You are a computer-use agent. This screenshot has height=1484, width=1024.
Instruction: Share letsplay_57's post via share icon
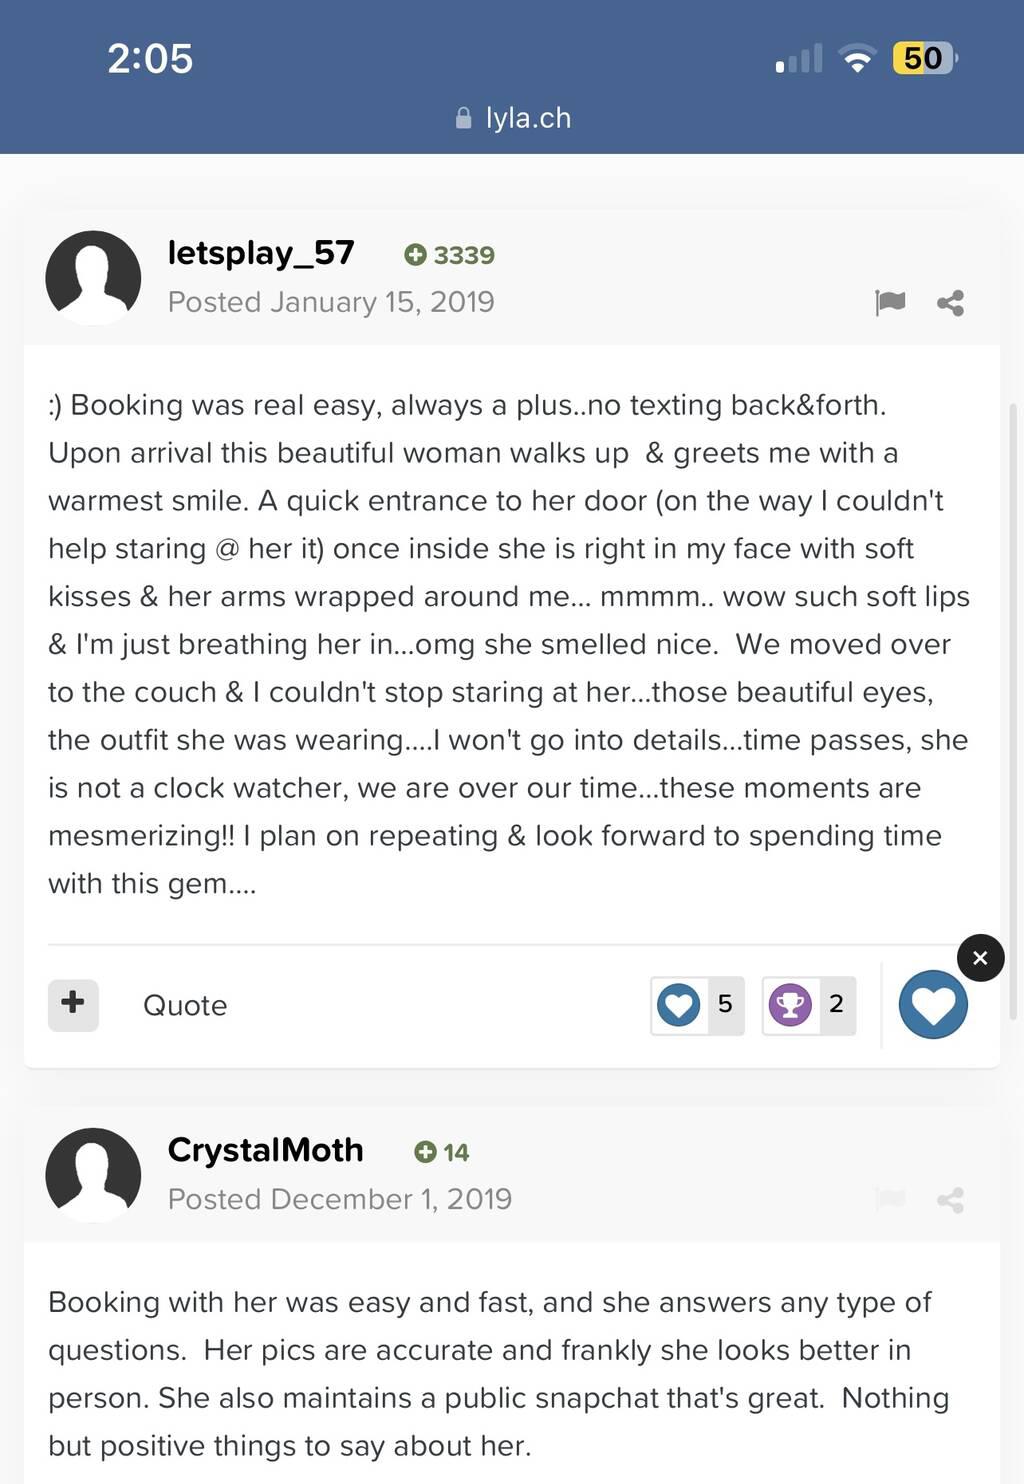click(x=950, y=302)
